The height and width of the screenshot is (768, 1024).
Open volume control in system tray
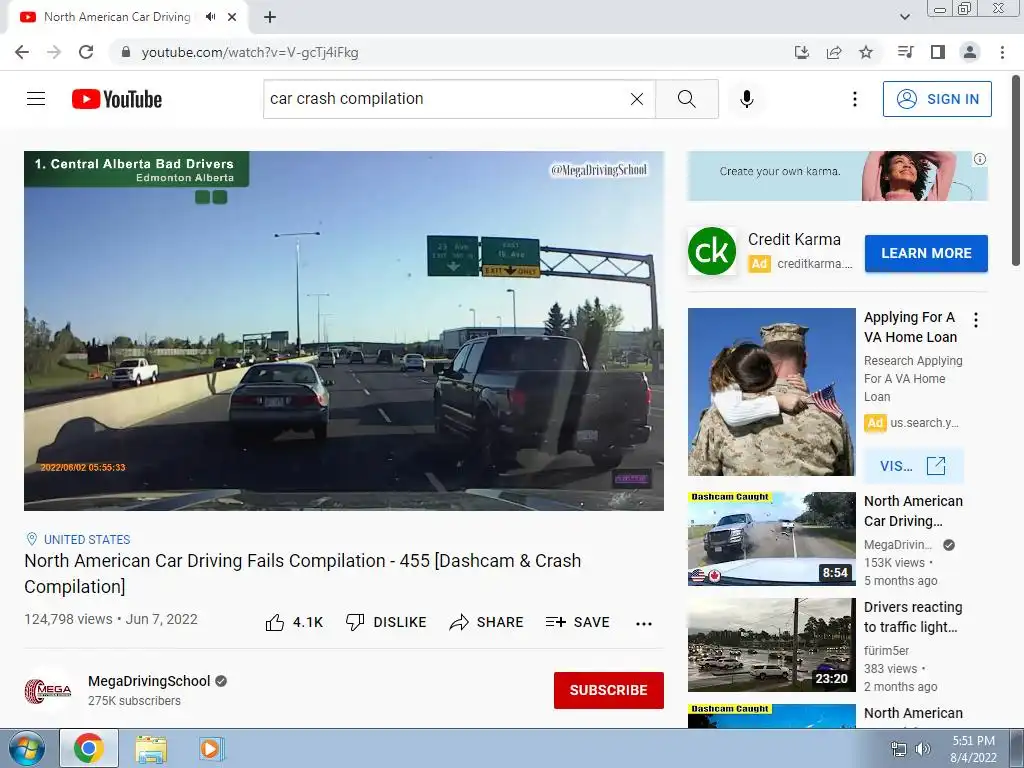[x=922, y=749]
